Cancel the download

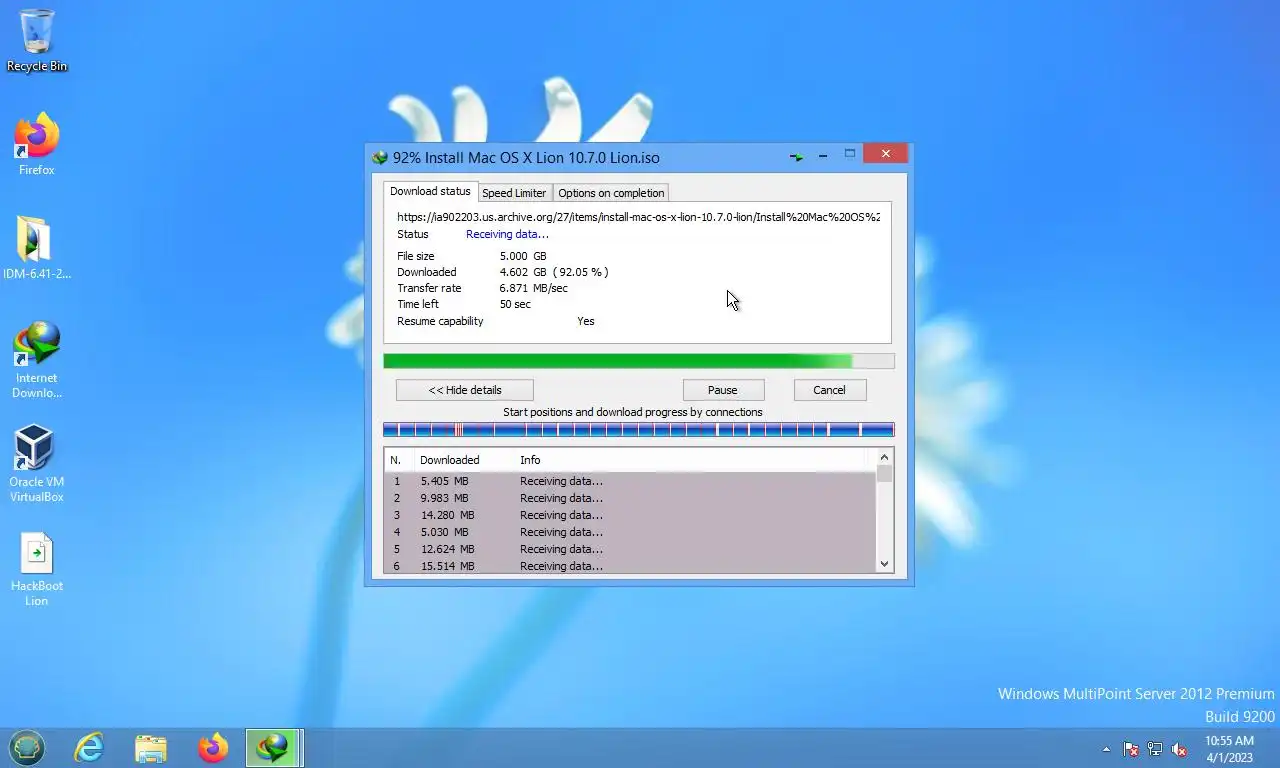[x=829, y=390]
